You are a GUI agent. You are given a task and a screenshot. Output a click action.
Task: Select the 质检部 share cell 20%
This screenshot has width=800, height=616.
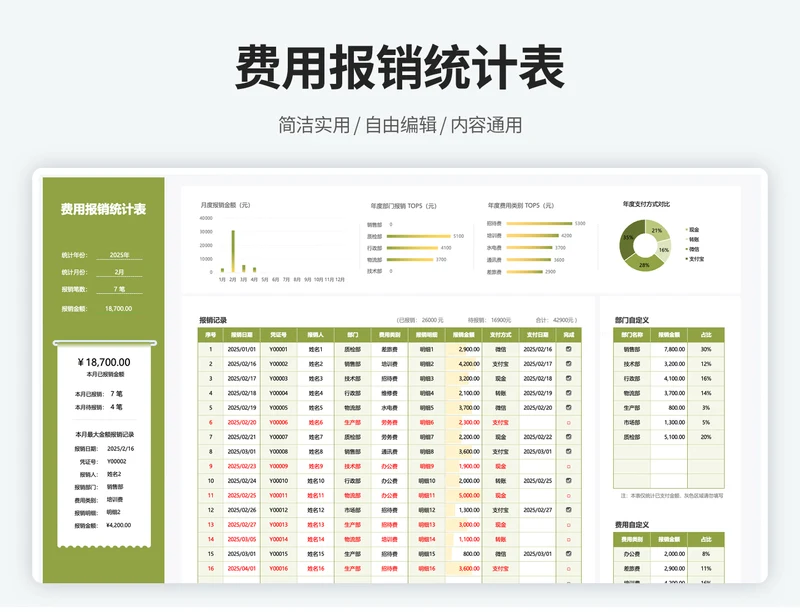click(x=706, y=437)
